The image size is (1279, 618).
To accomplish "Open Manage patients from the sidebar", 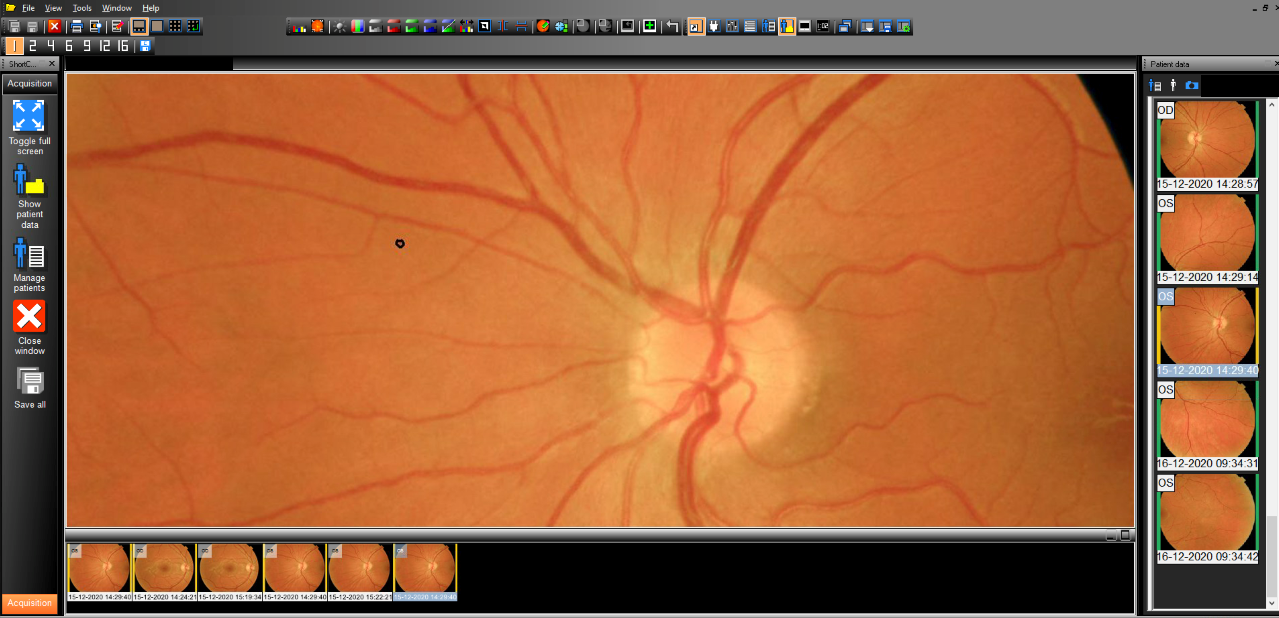I will [29, 254].
